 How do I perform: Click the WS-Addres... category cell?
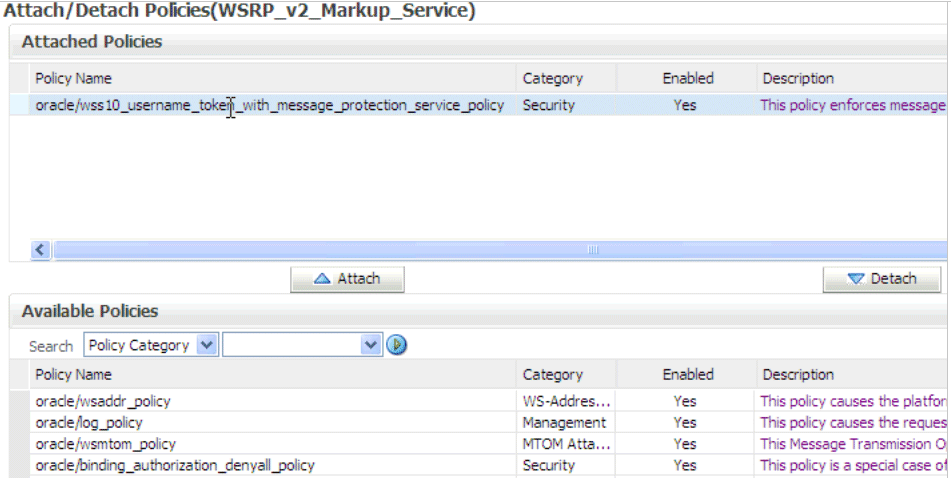(x=566, y=401)
